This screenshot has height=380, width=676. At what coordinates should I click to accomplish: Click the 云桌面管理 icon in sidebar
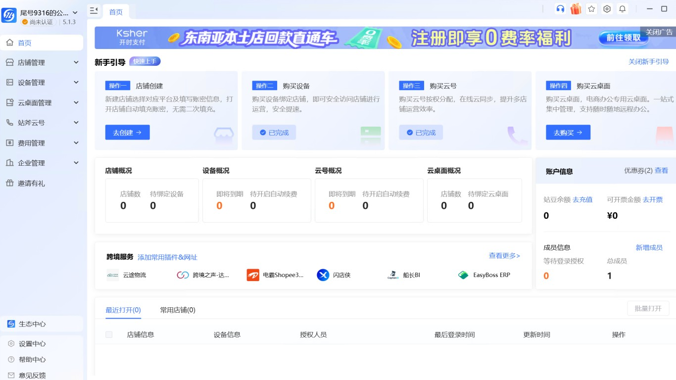coord(9,103)
